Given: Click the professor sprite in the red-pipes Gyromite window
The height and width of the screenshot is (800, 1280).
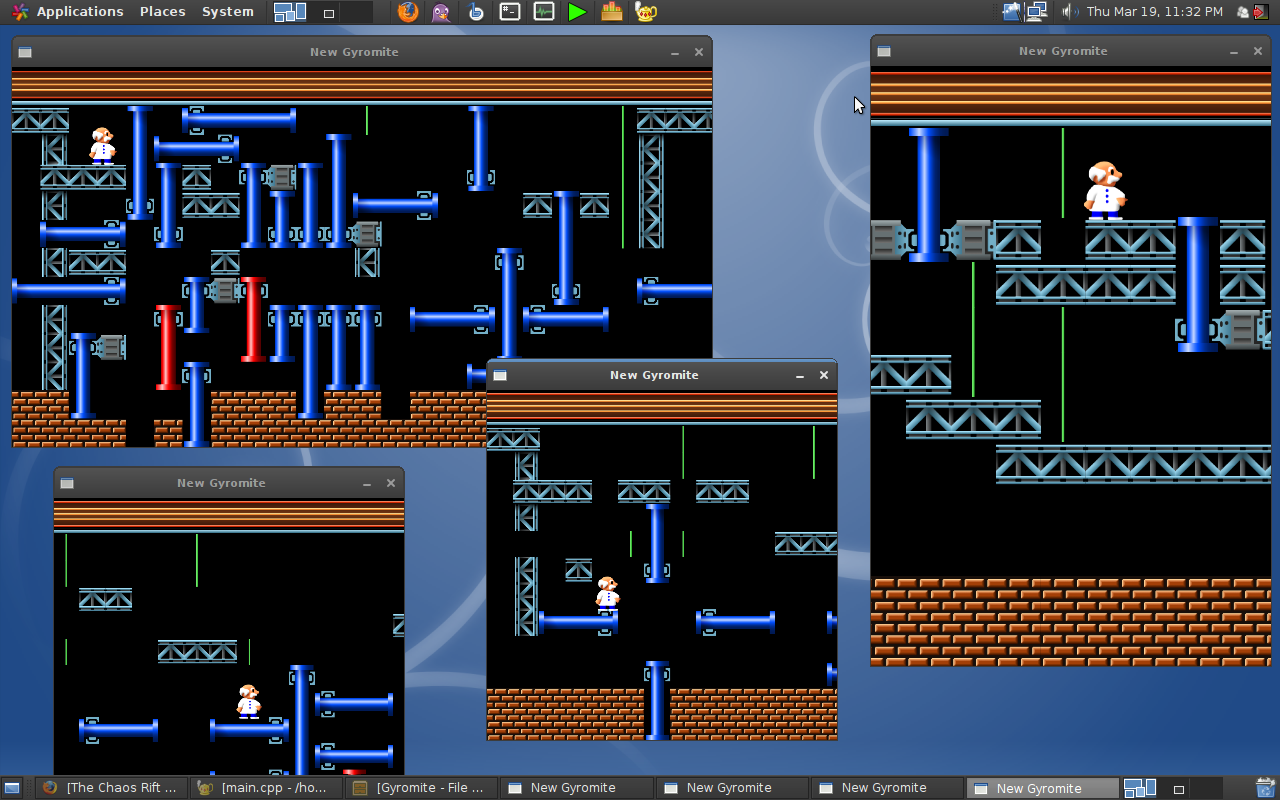Looking at the screenshot, I should tap(102, 146).
